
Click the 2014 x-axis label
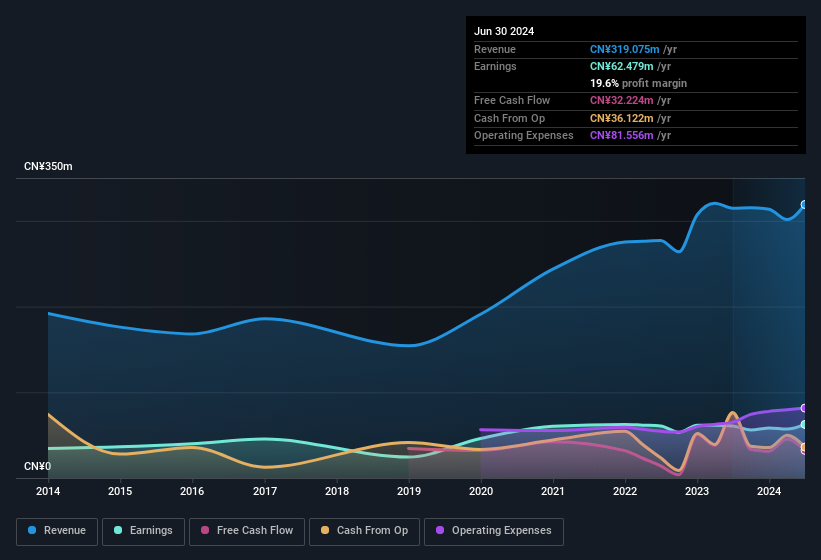pos(48,491)
